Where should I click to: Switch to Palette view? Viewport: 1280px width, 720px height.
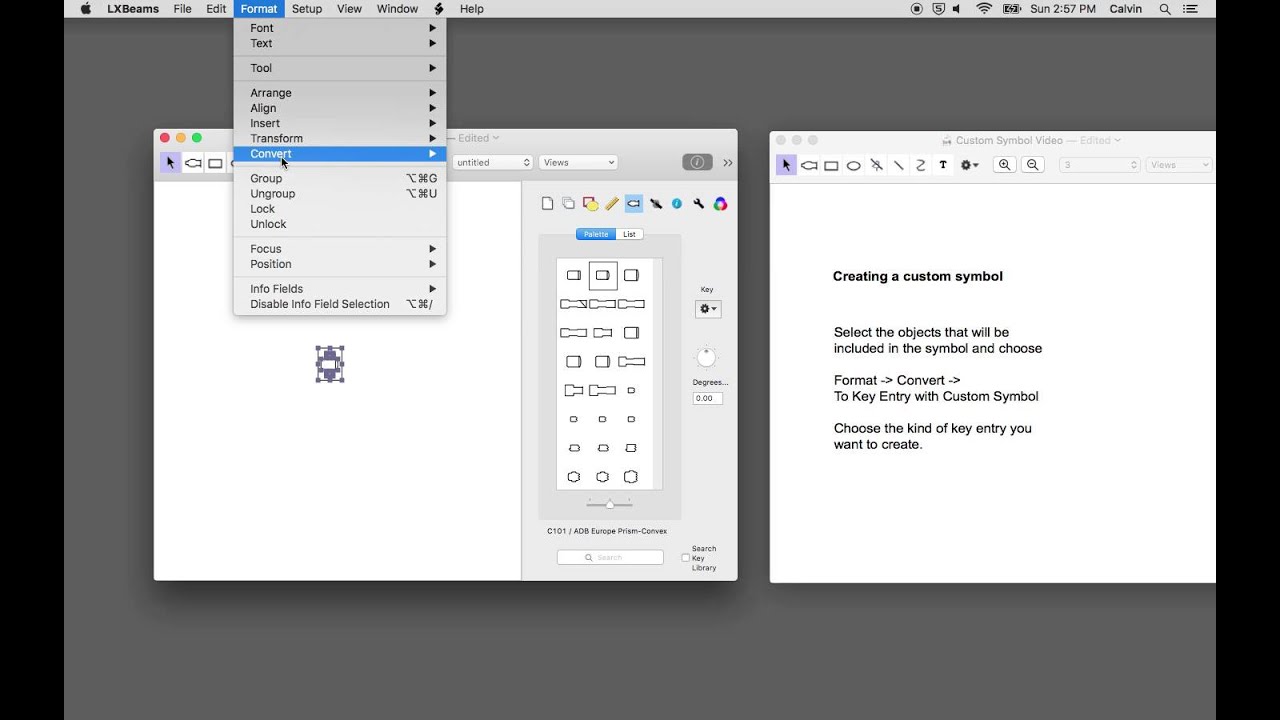pos(596,234)
